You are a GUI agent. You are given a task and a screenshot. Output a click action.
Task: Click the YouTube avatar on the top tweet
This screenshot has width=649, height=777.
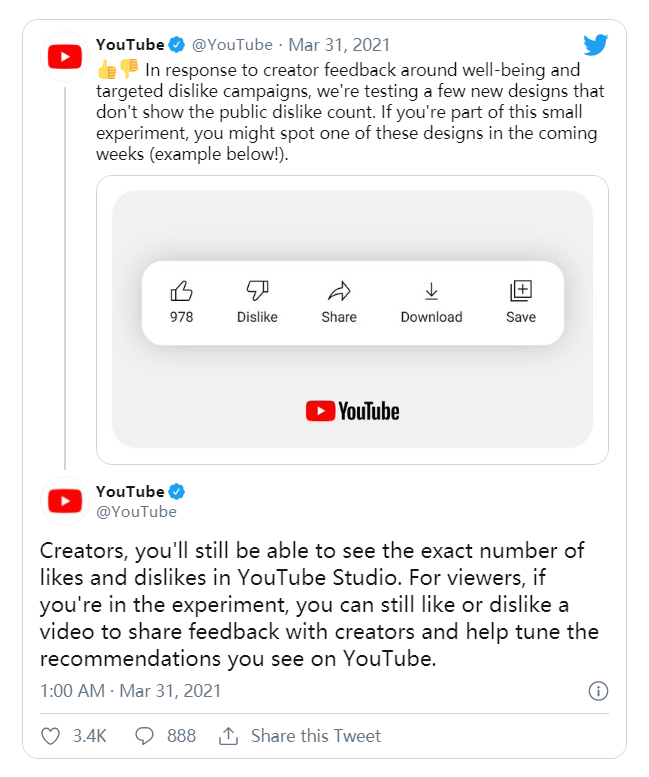(65, 57)
